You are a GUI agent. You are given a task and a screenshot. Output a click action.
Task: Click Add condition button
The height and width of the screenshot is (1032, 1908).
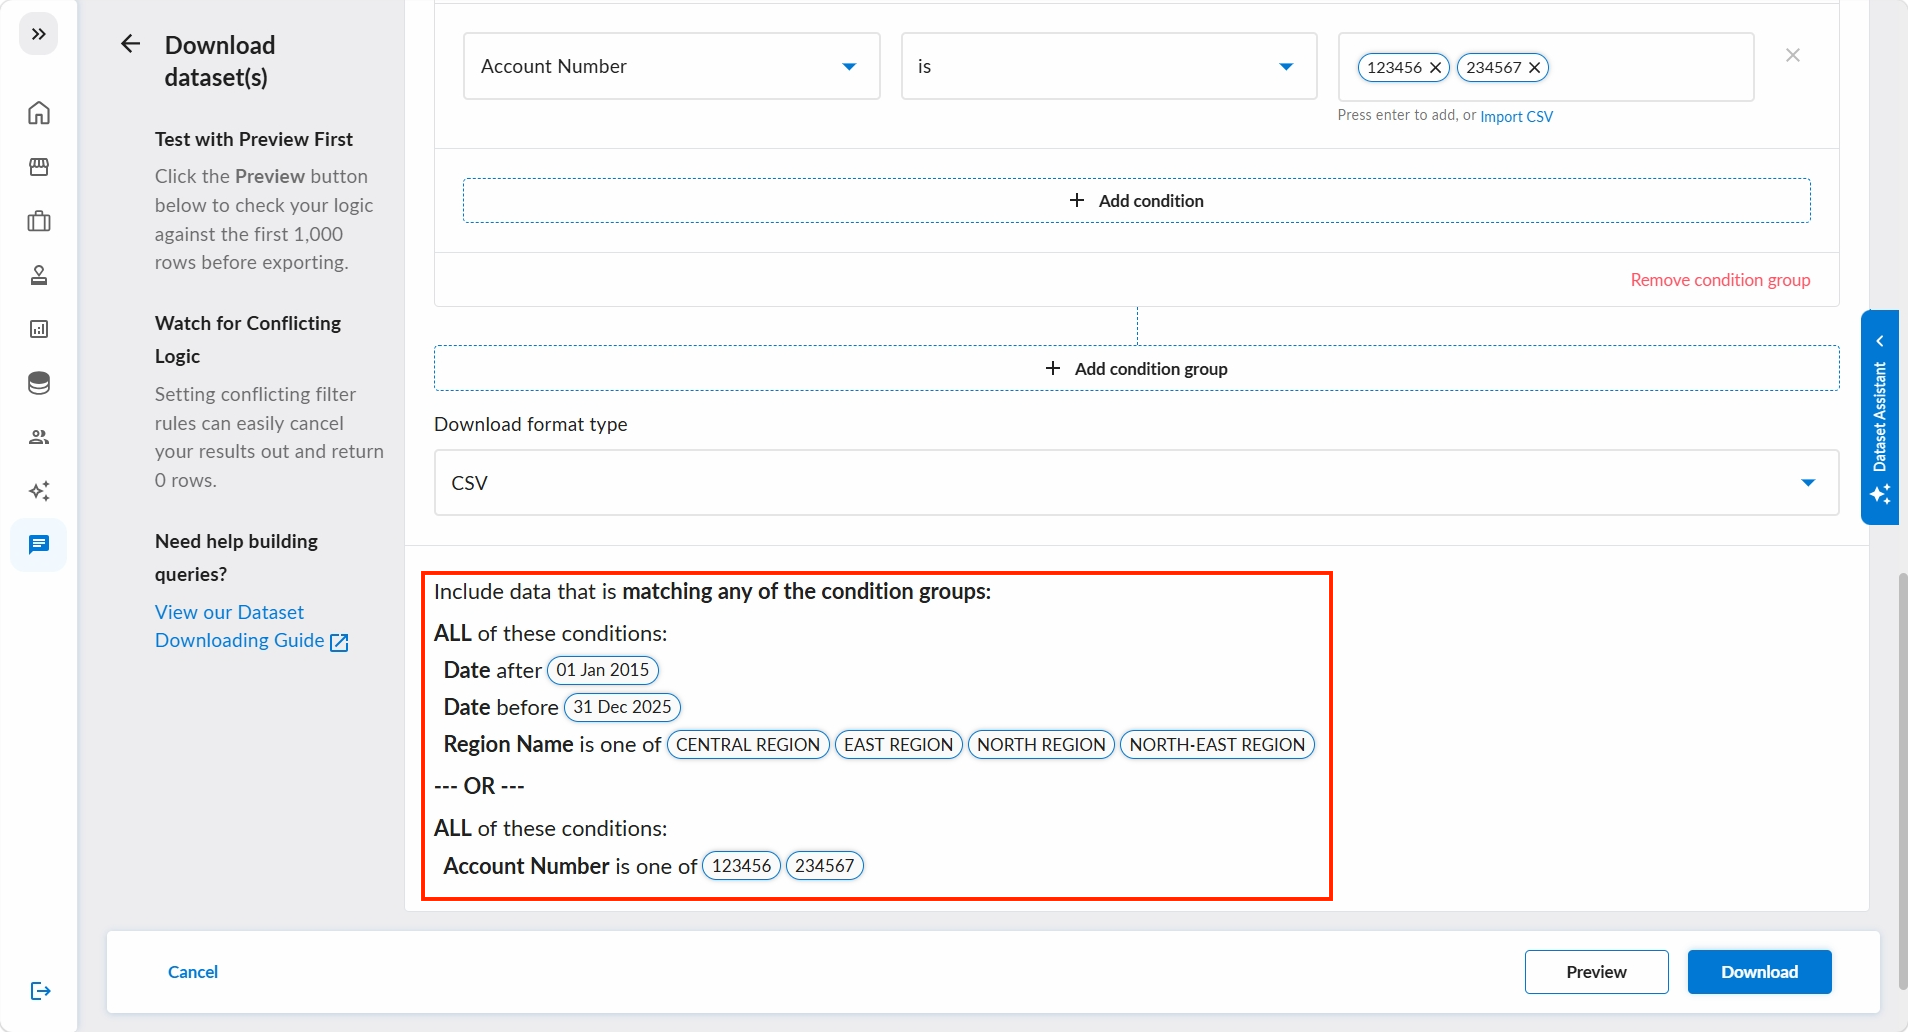pos(1137,201)
